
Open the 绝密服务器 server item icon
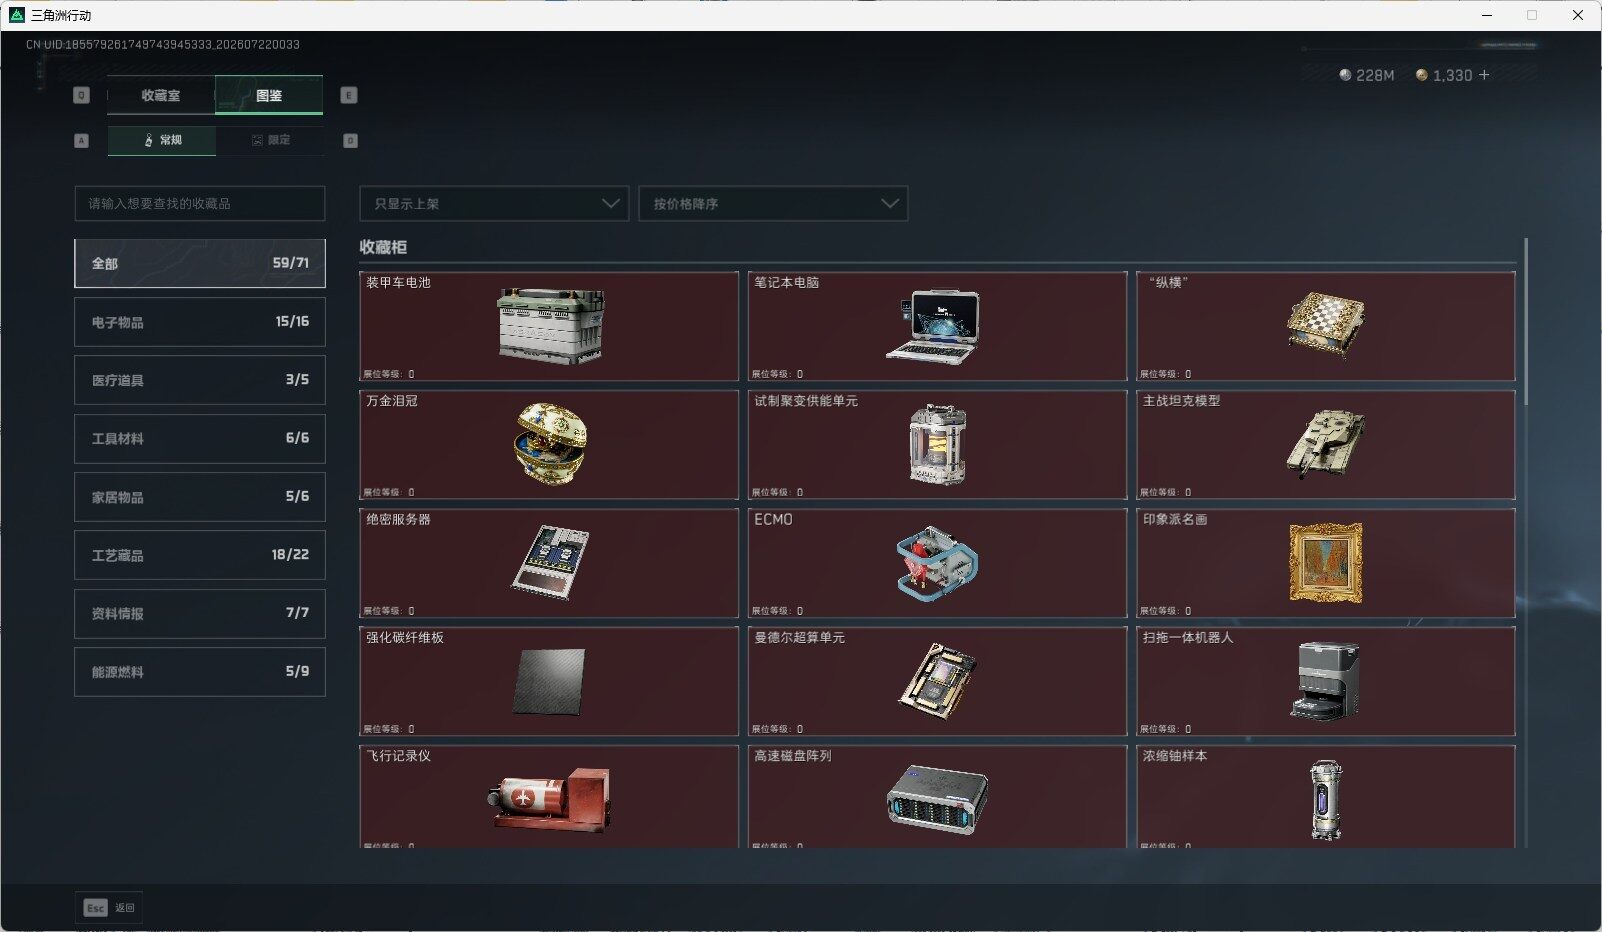[550, 562]
